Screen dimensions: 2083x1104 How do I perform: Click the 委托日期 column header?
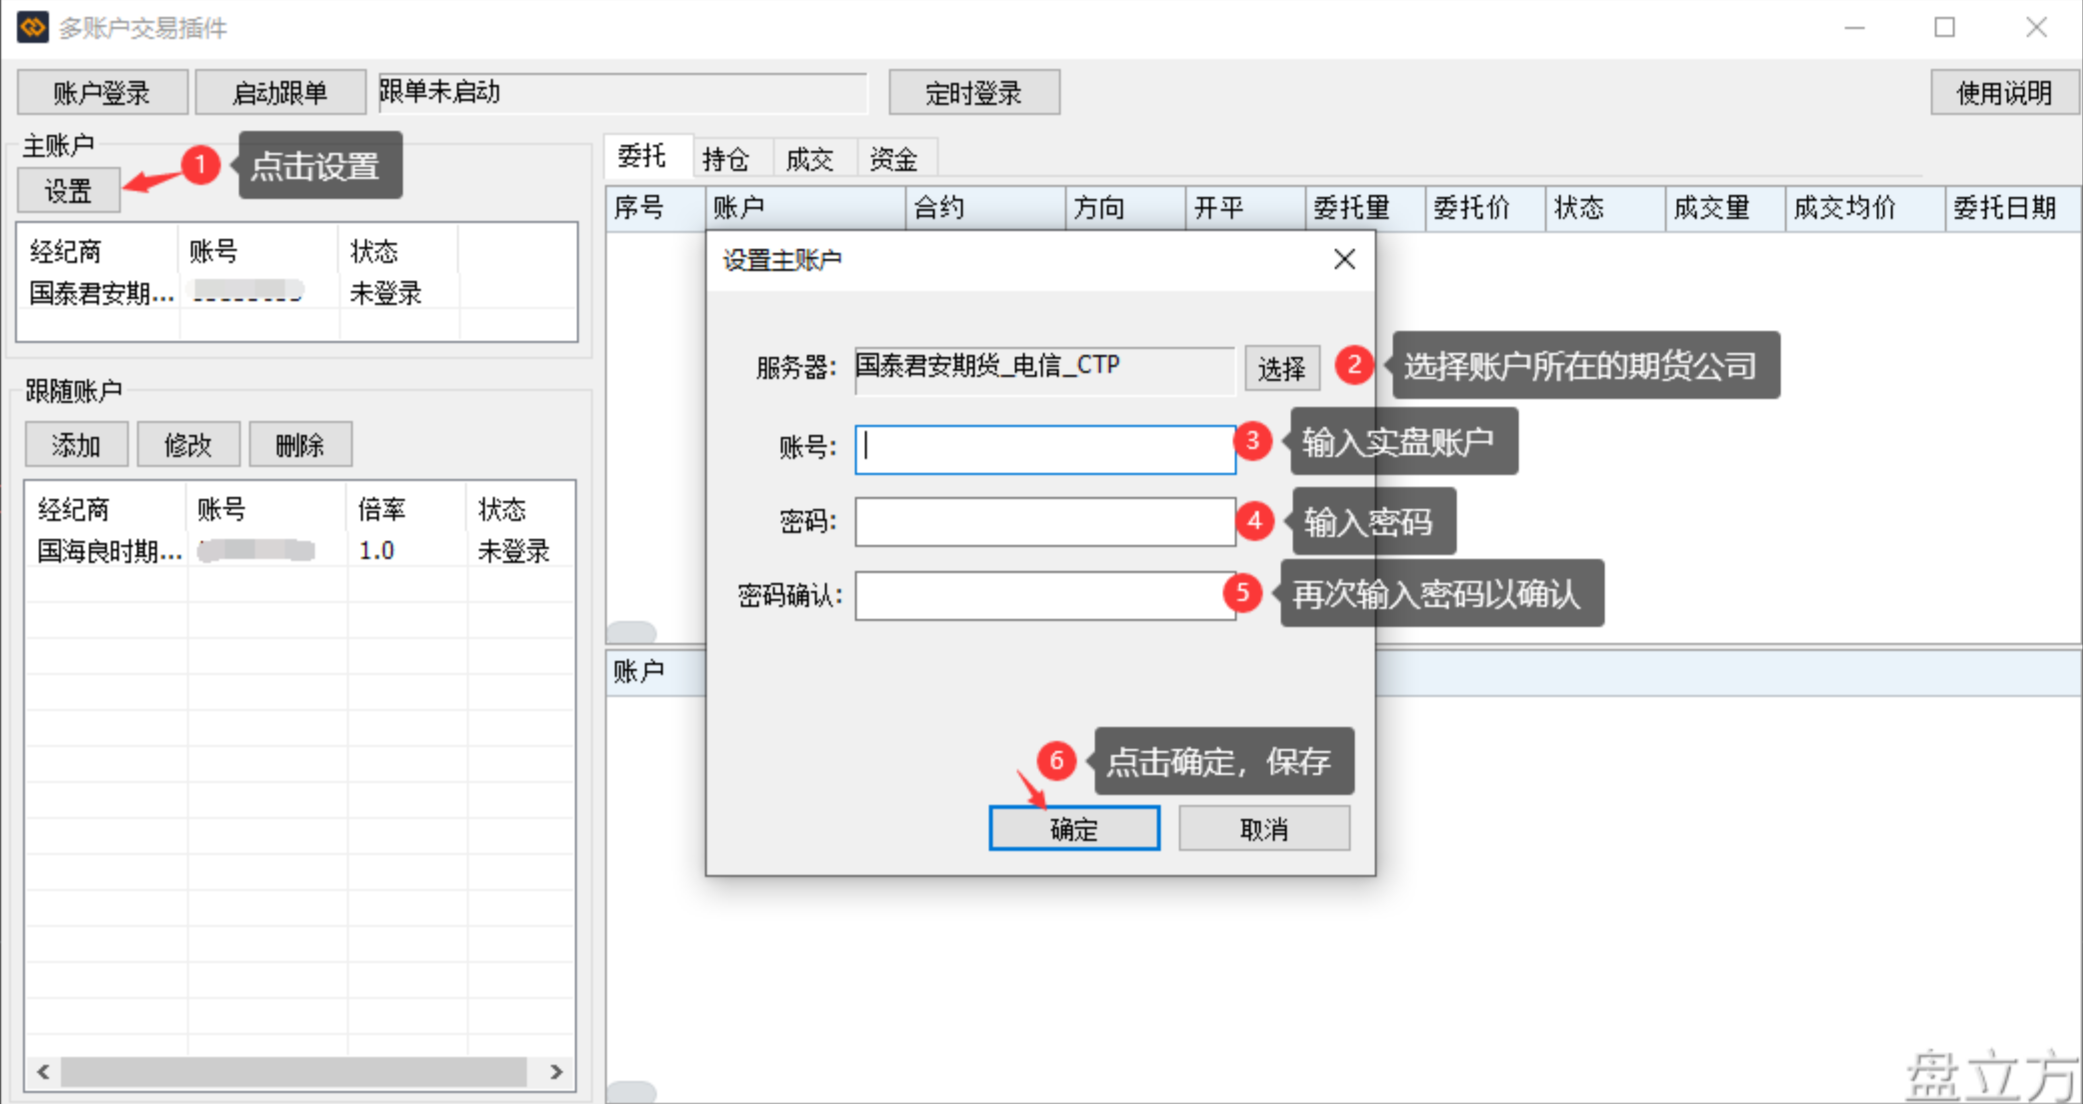2012,208
